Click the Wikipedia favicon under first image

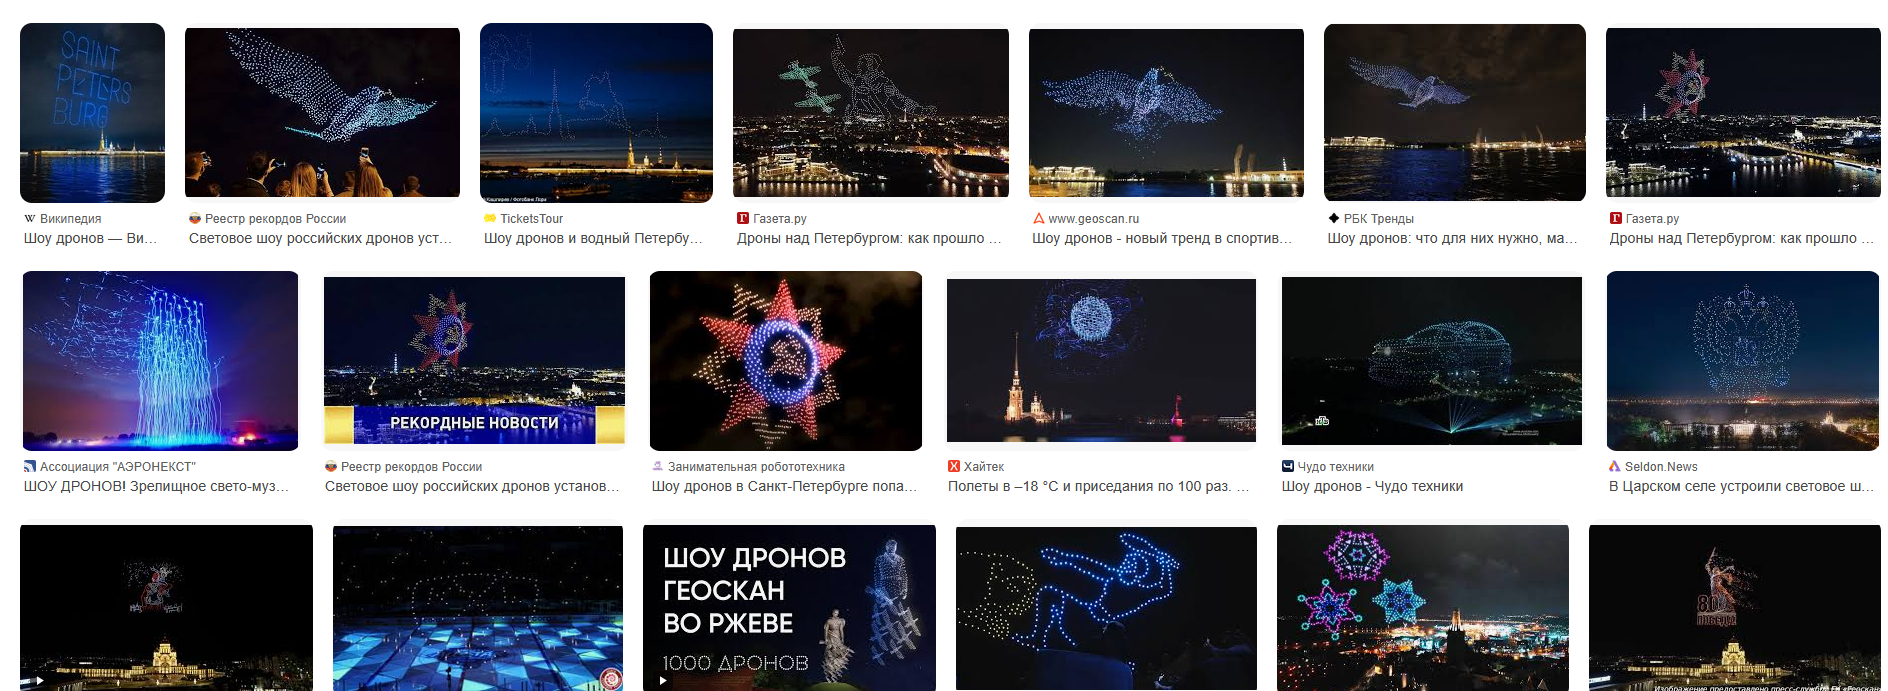[30, 219]
